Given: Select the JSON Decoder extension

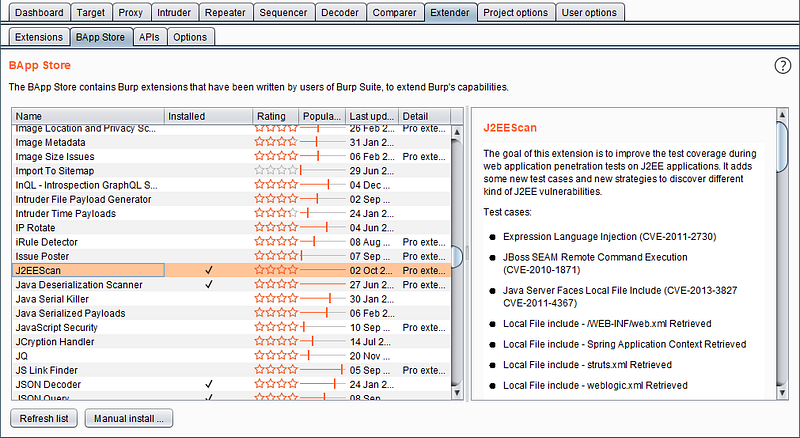Looking at the screenshot, I should tap(232, 384).
